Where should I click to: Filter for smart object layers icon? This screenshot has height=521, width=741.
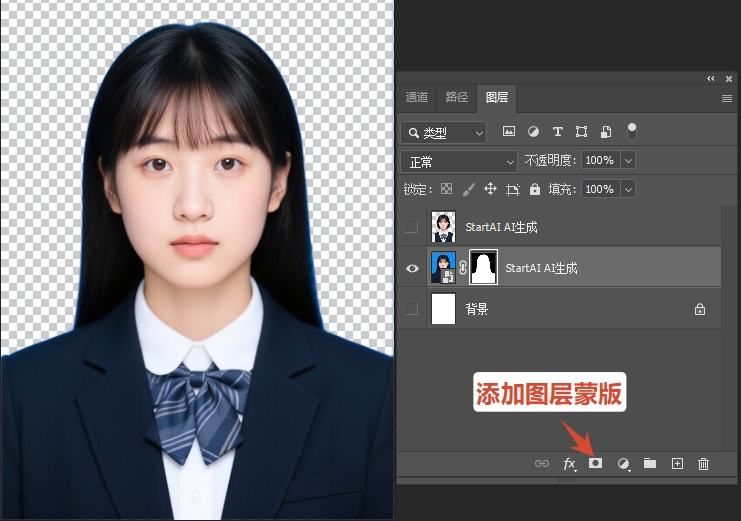pos(606,131)
